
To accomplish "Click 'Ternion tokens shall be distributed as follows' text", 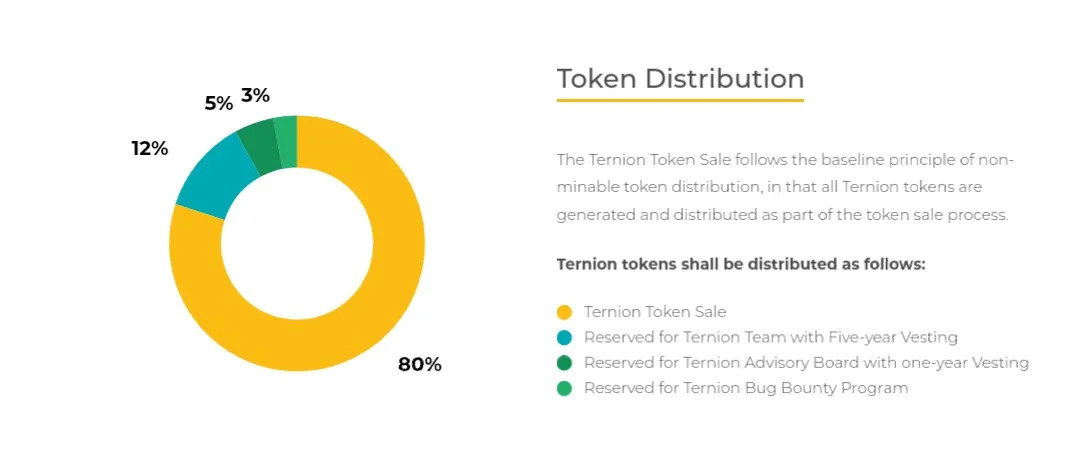I will [x=741, y=265].
